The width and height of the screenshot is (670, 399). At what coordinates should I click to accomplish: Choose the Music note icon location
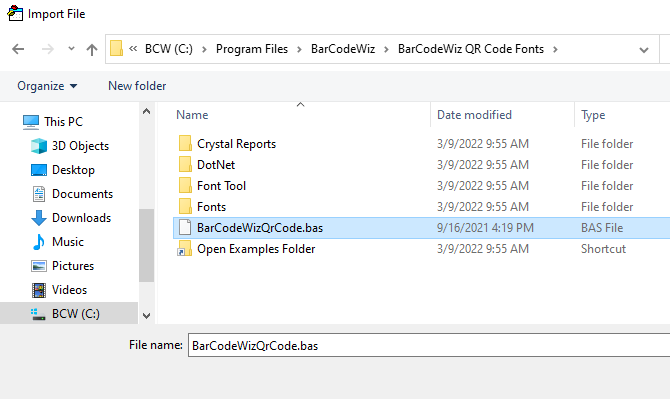point(38,242)
